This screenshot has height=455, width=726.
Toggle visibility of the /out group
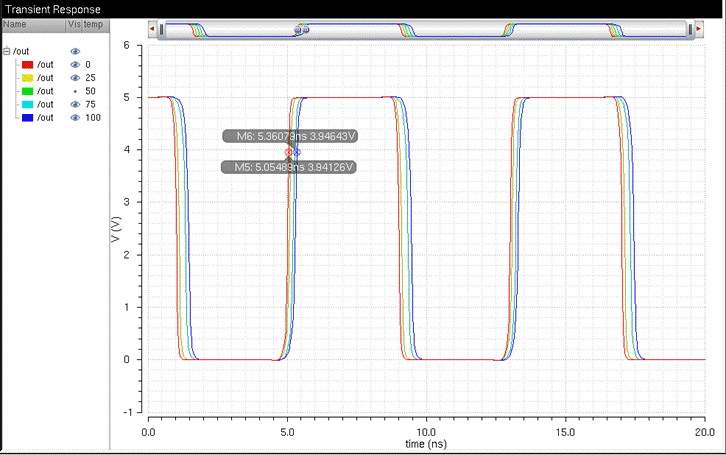75,51
